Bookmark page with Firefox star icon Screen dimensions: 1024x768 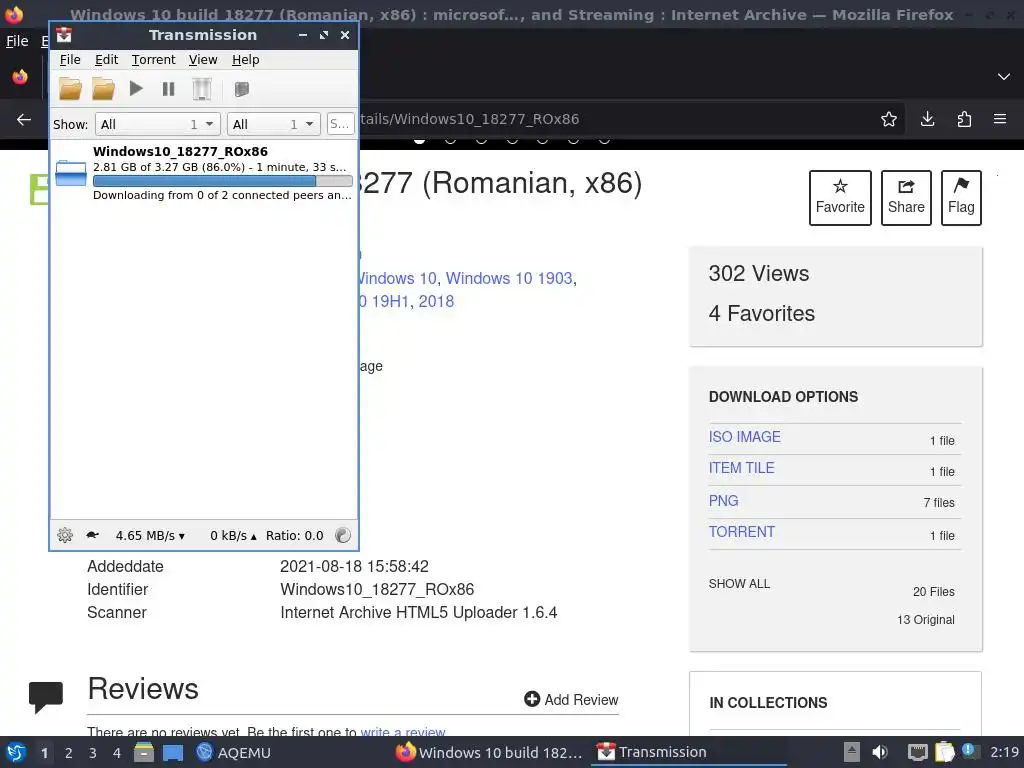pos(889,119)
